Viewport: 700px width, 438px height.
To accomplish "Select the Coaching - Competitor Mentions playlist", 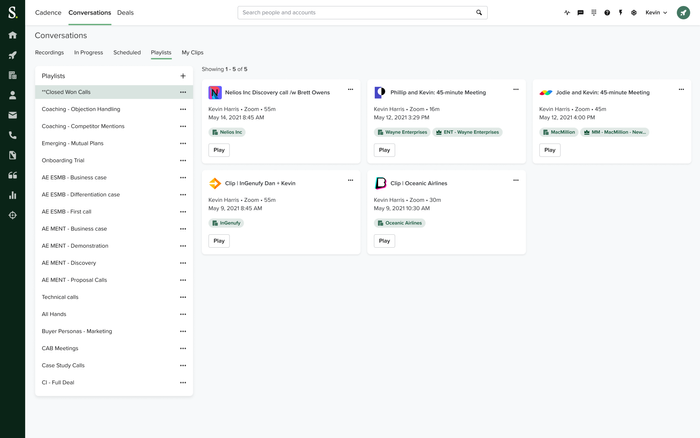I will pos(114,126).
